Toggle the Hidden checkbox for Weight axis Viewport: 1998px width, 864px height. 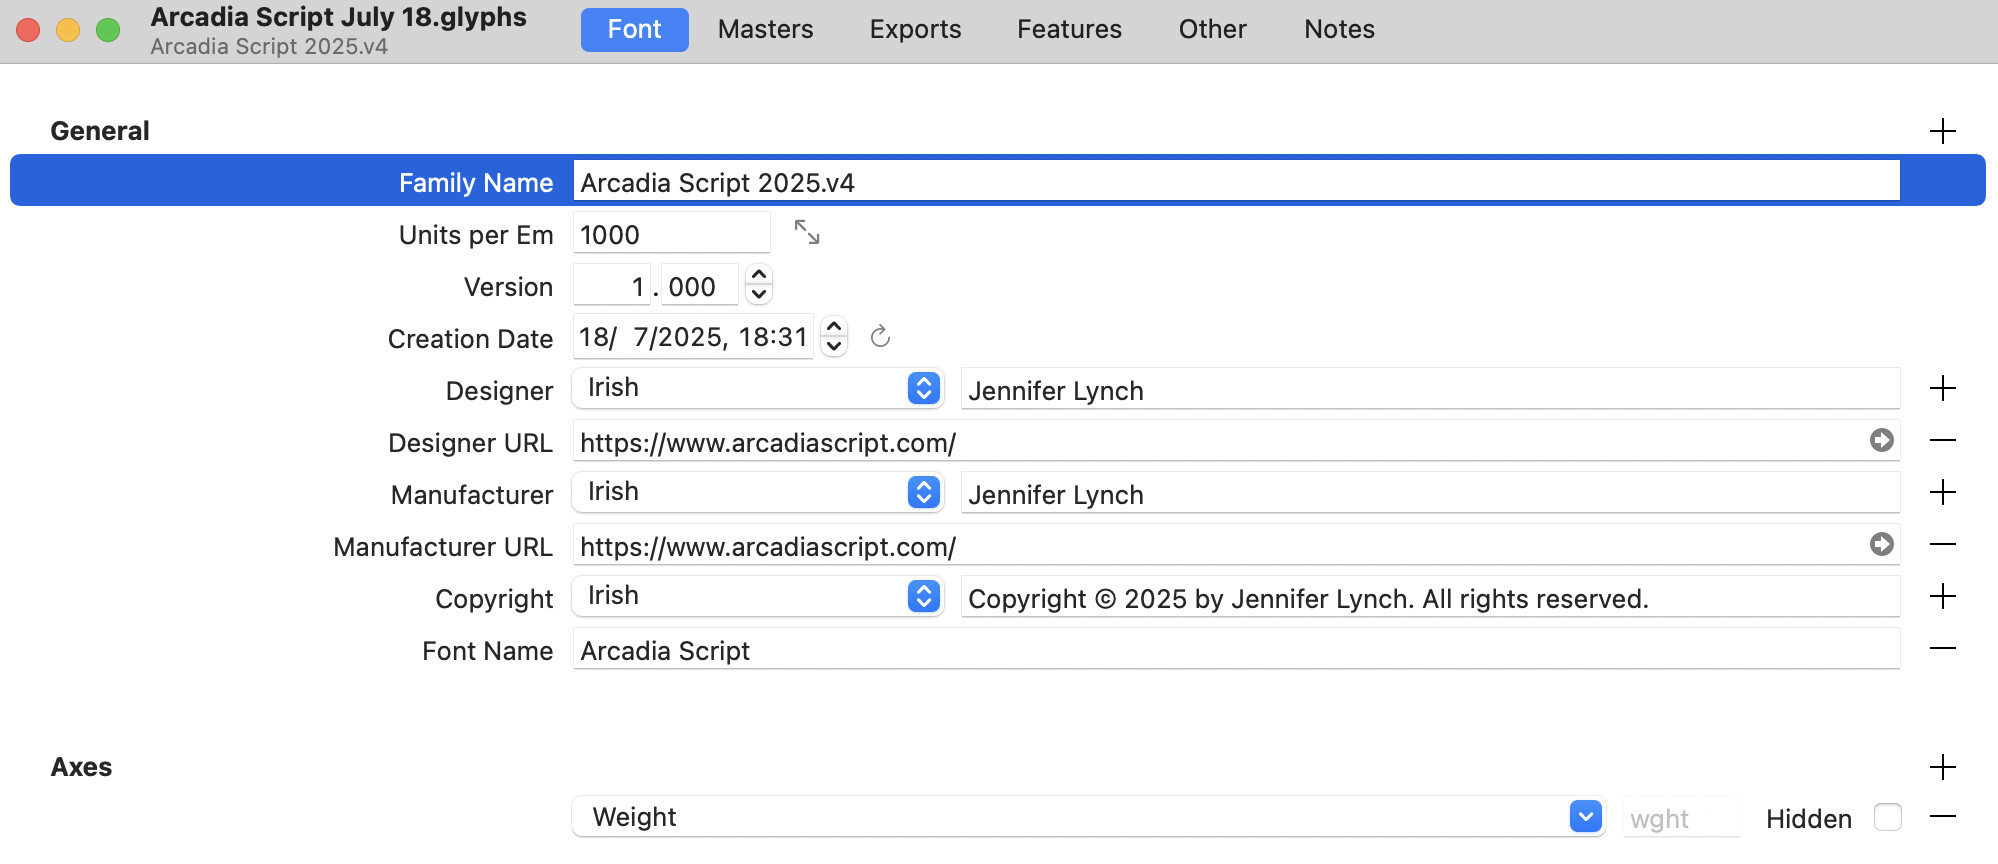click(1887, 817)
